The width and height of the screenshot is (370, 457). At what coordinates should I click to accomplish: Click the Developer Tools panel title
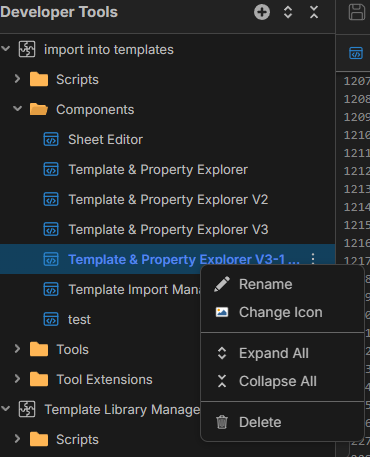(x=59, y=12)
